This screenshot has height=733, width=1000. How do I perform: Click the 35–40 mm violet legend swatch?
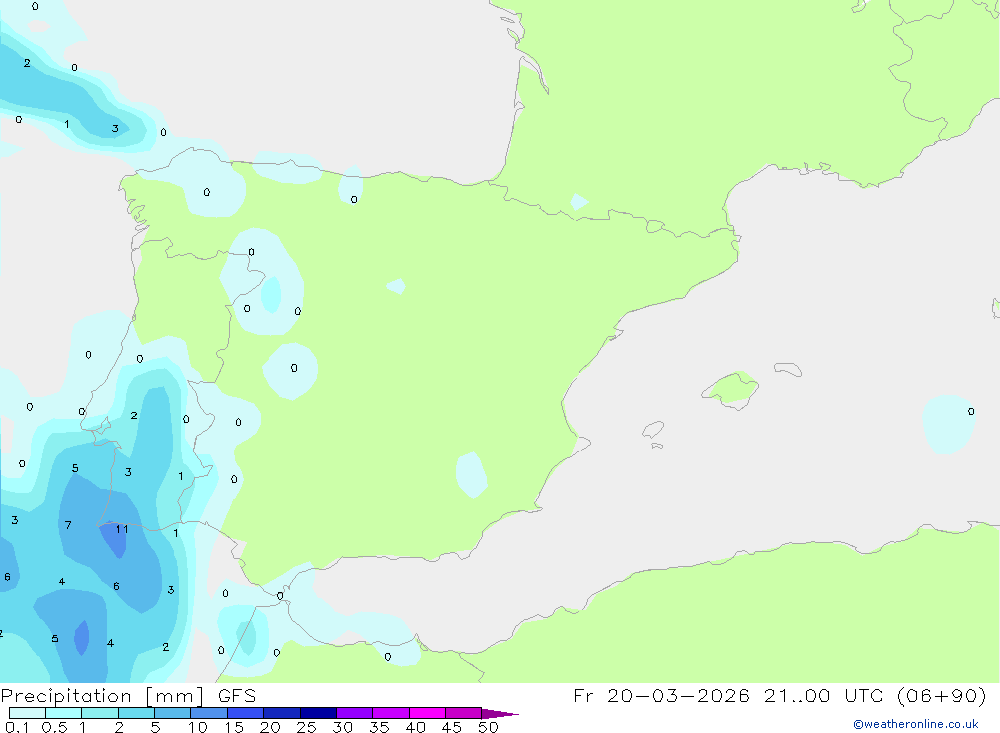click(x=390, y=713)
